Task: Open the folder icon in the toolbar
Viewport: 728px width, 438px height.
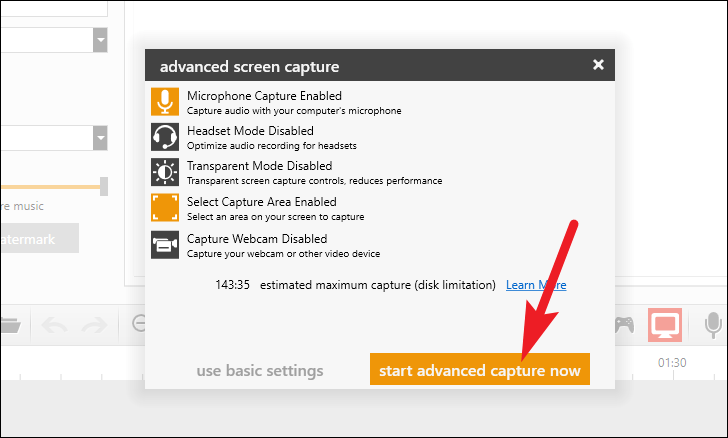Action: tap(10, 325)
